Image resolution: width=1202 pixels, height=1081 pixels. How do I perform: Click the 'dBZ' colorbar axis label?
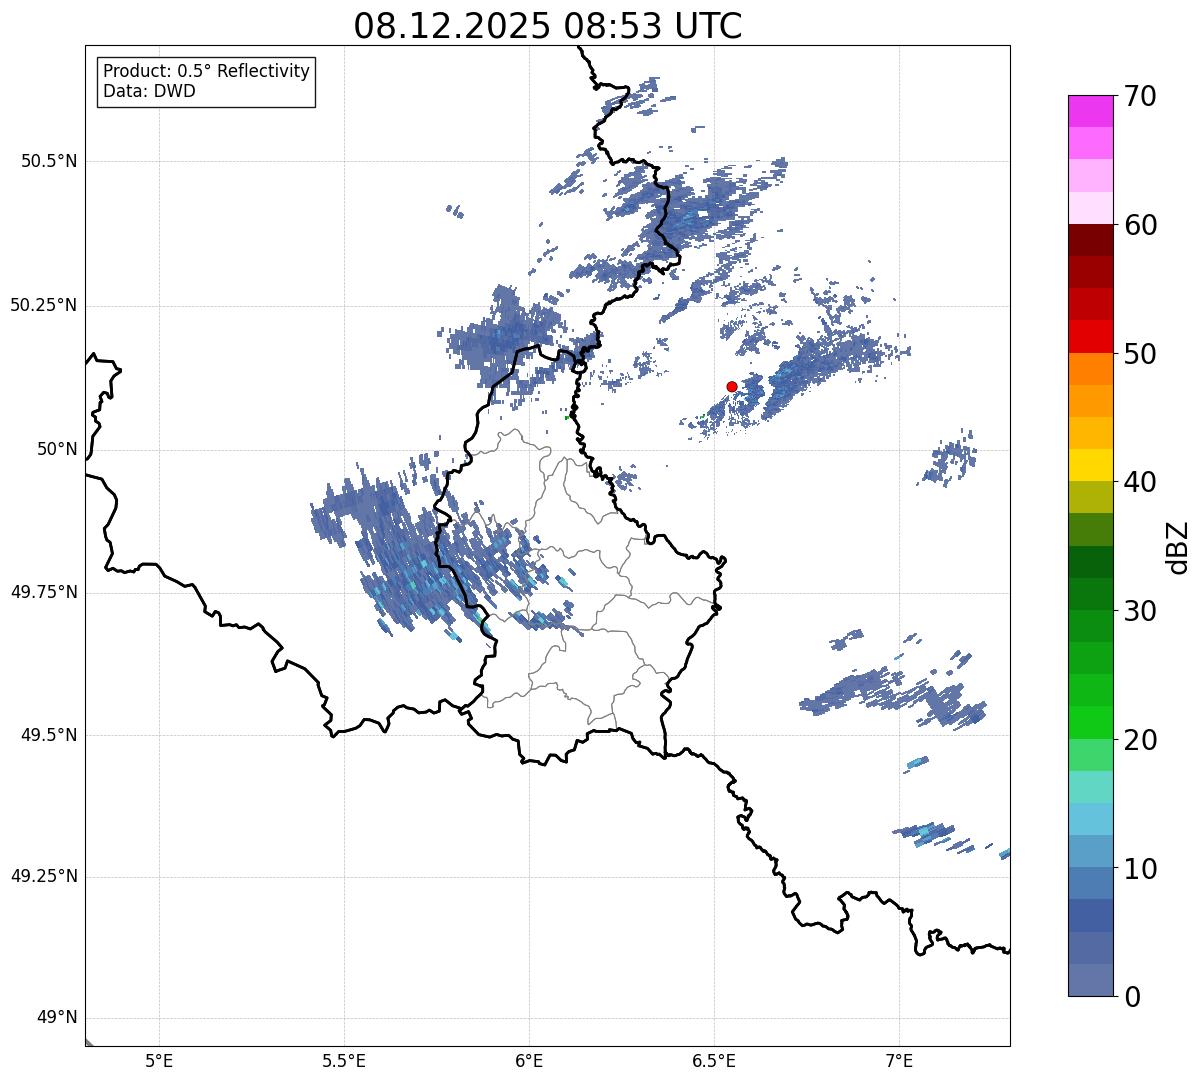pos(1178,546)
